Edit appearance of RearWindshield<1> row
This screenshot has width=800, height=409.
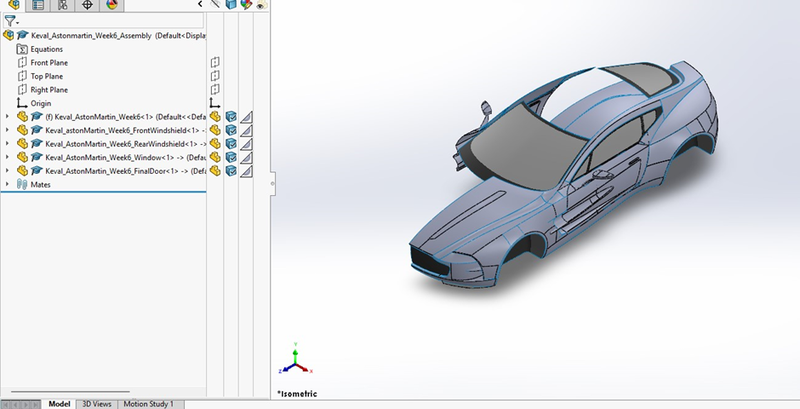click(x=246, y=144)
